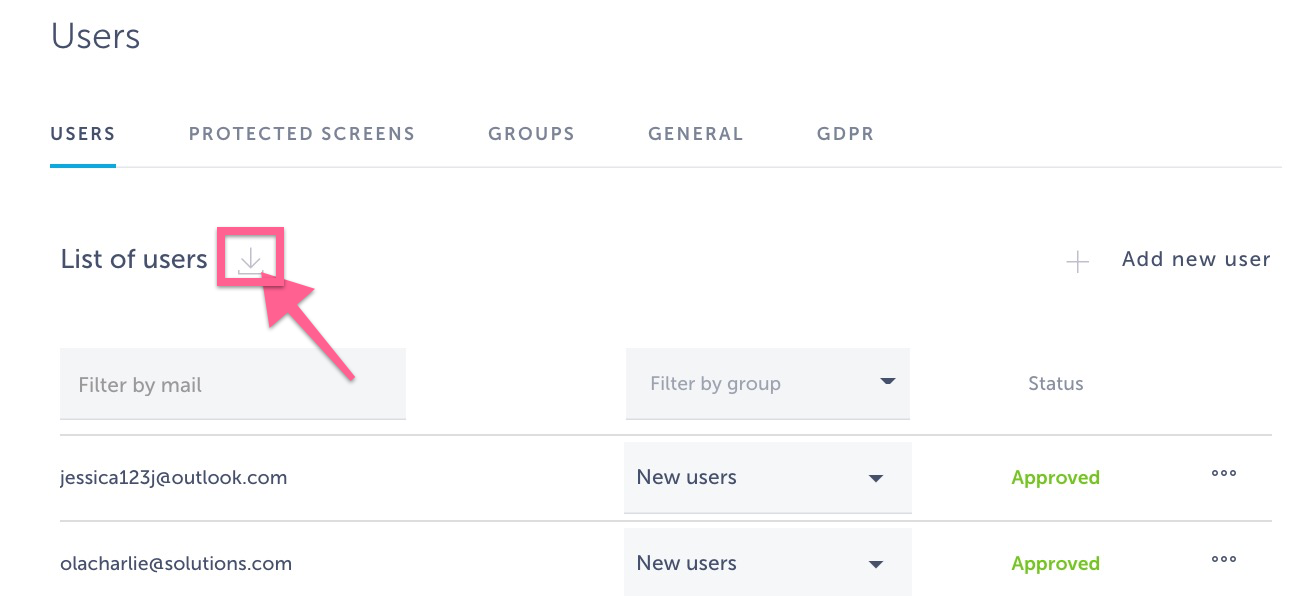Open the GROUPS tab

(531, 133)
